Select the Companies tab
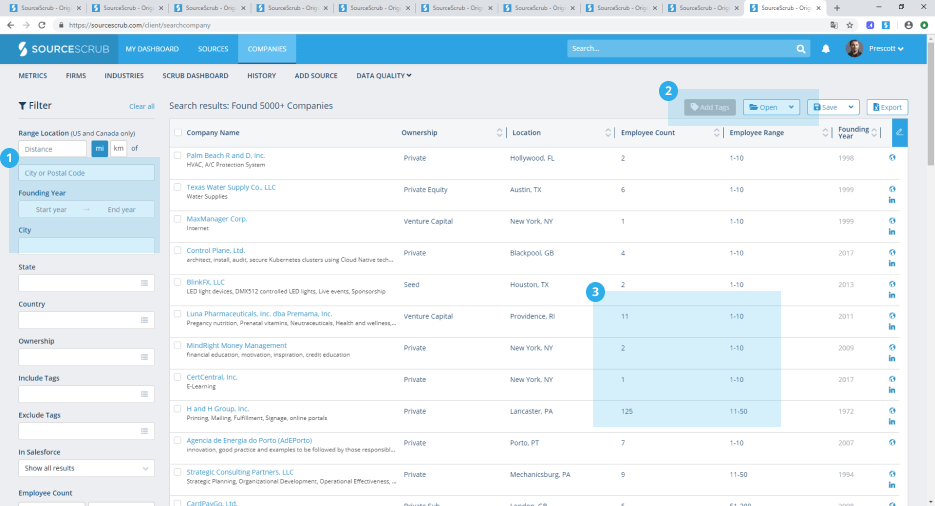935x506 pixels. [x=267, y=49]
